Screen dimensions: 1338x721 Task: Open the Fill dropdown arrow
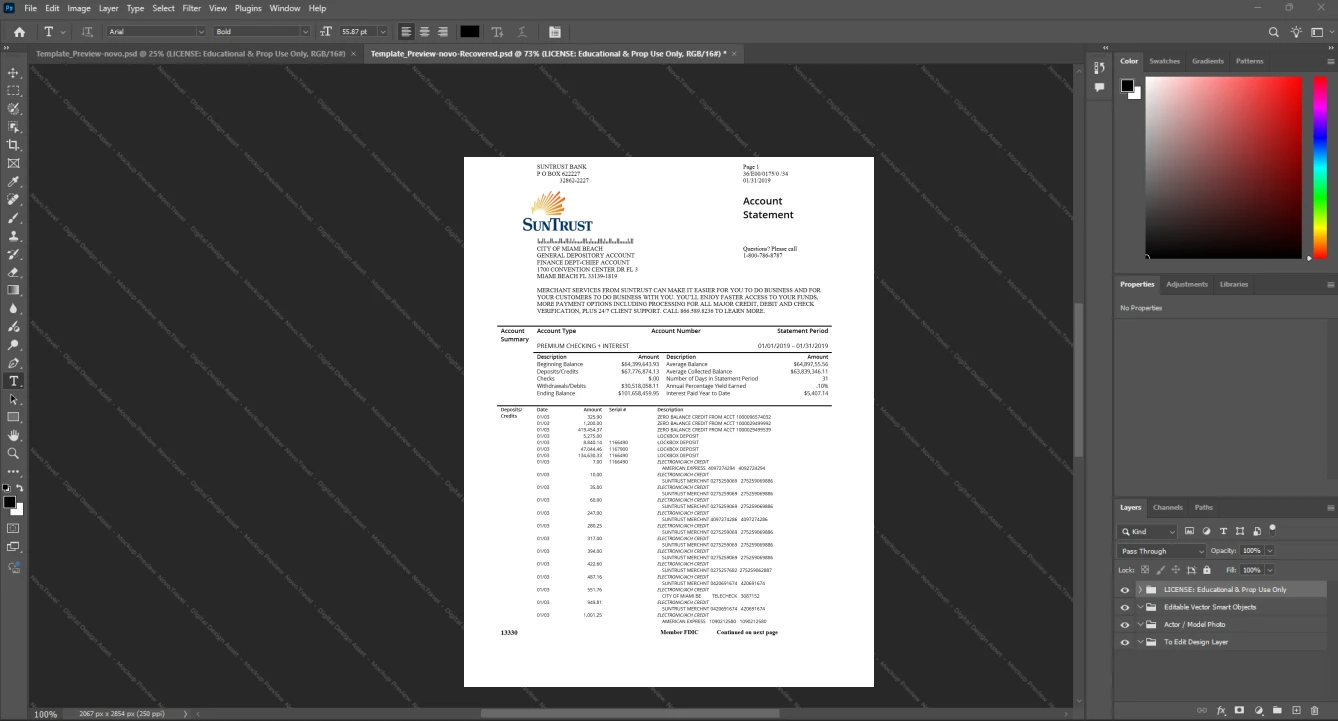(x=1270, y=570)
